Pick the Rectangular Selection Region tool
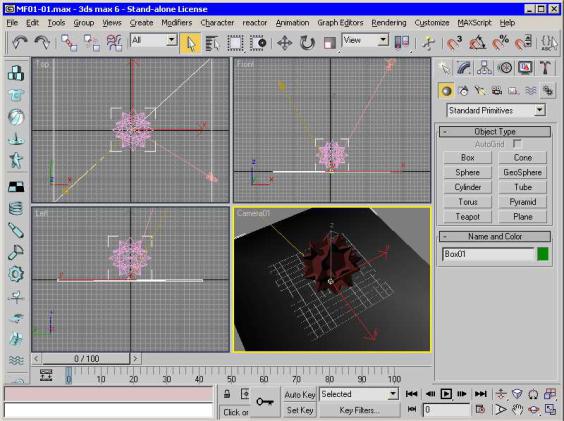 pyautogui.click(x=235, y=44)
